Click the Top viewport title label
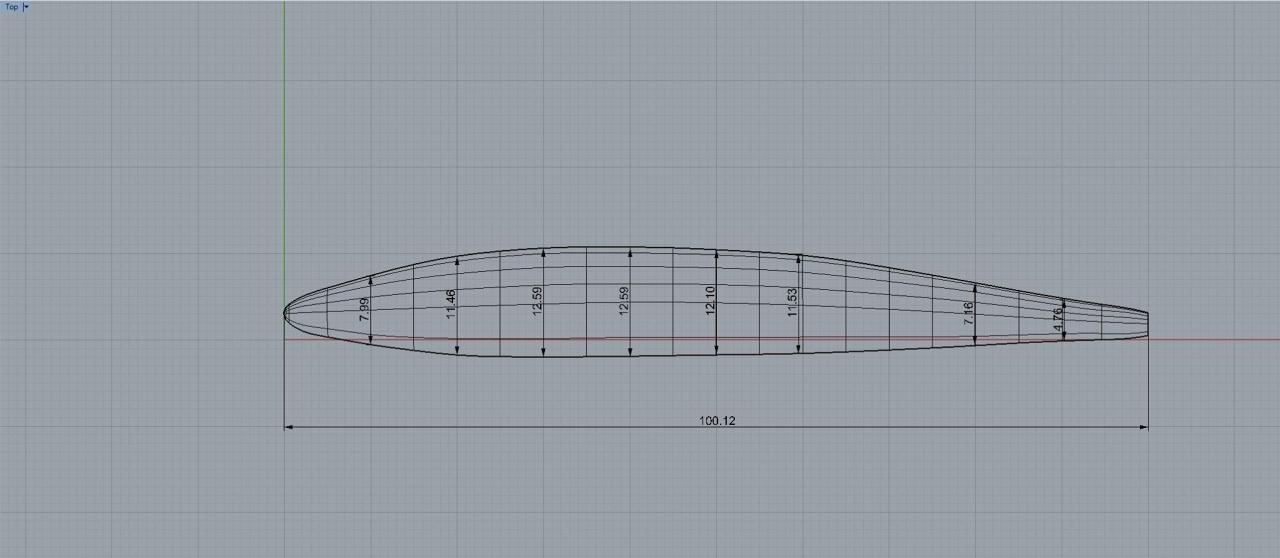The width and height of the screenshot is (1280, 558). 11,7
